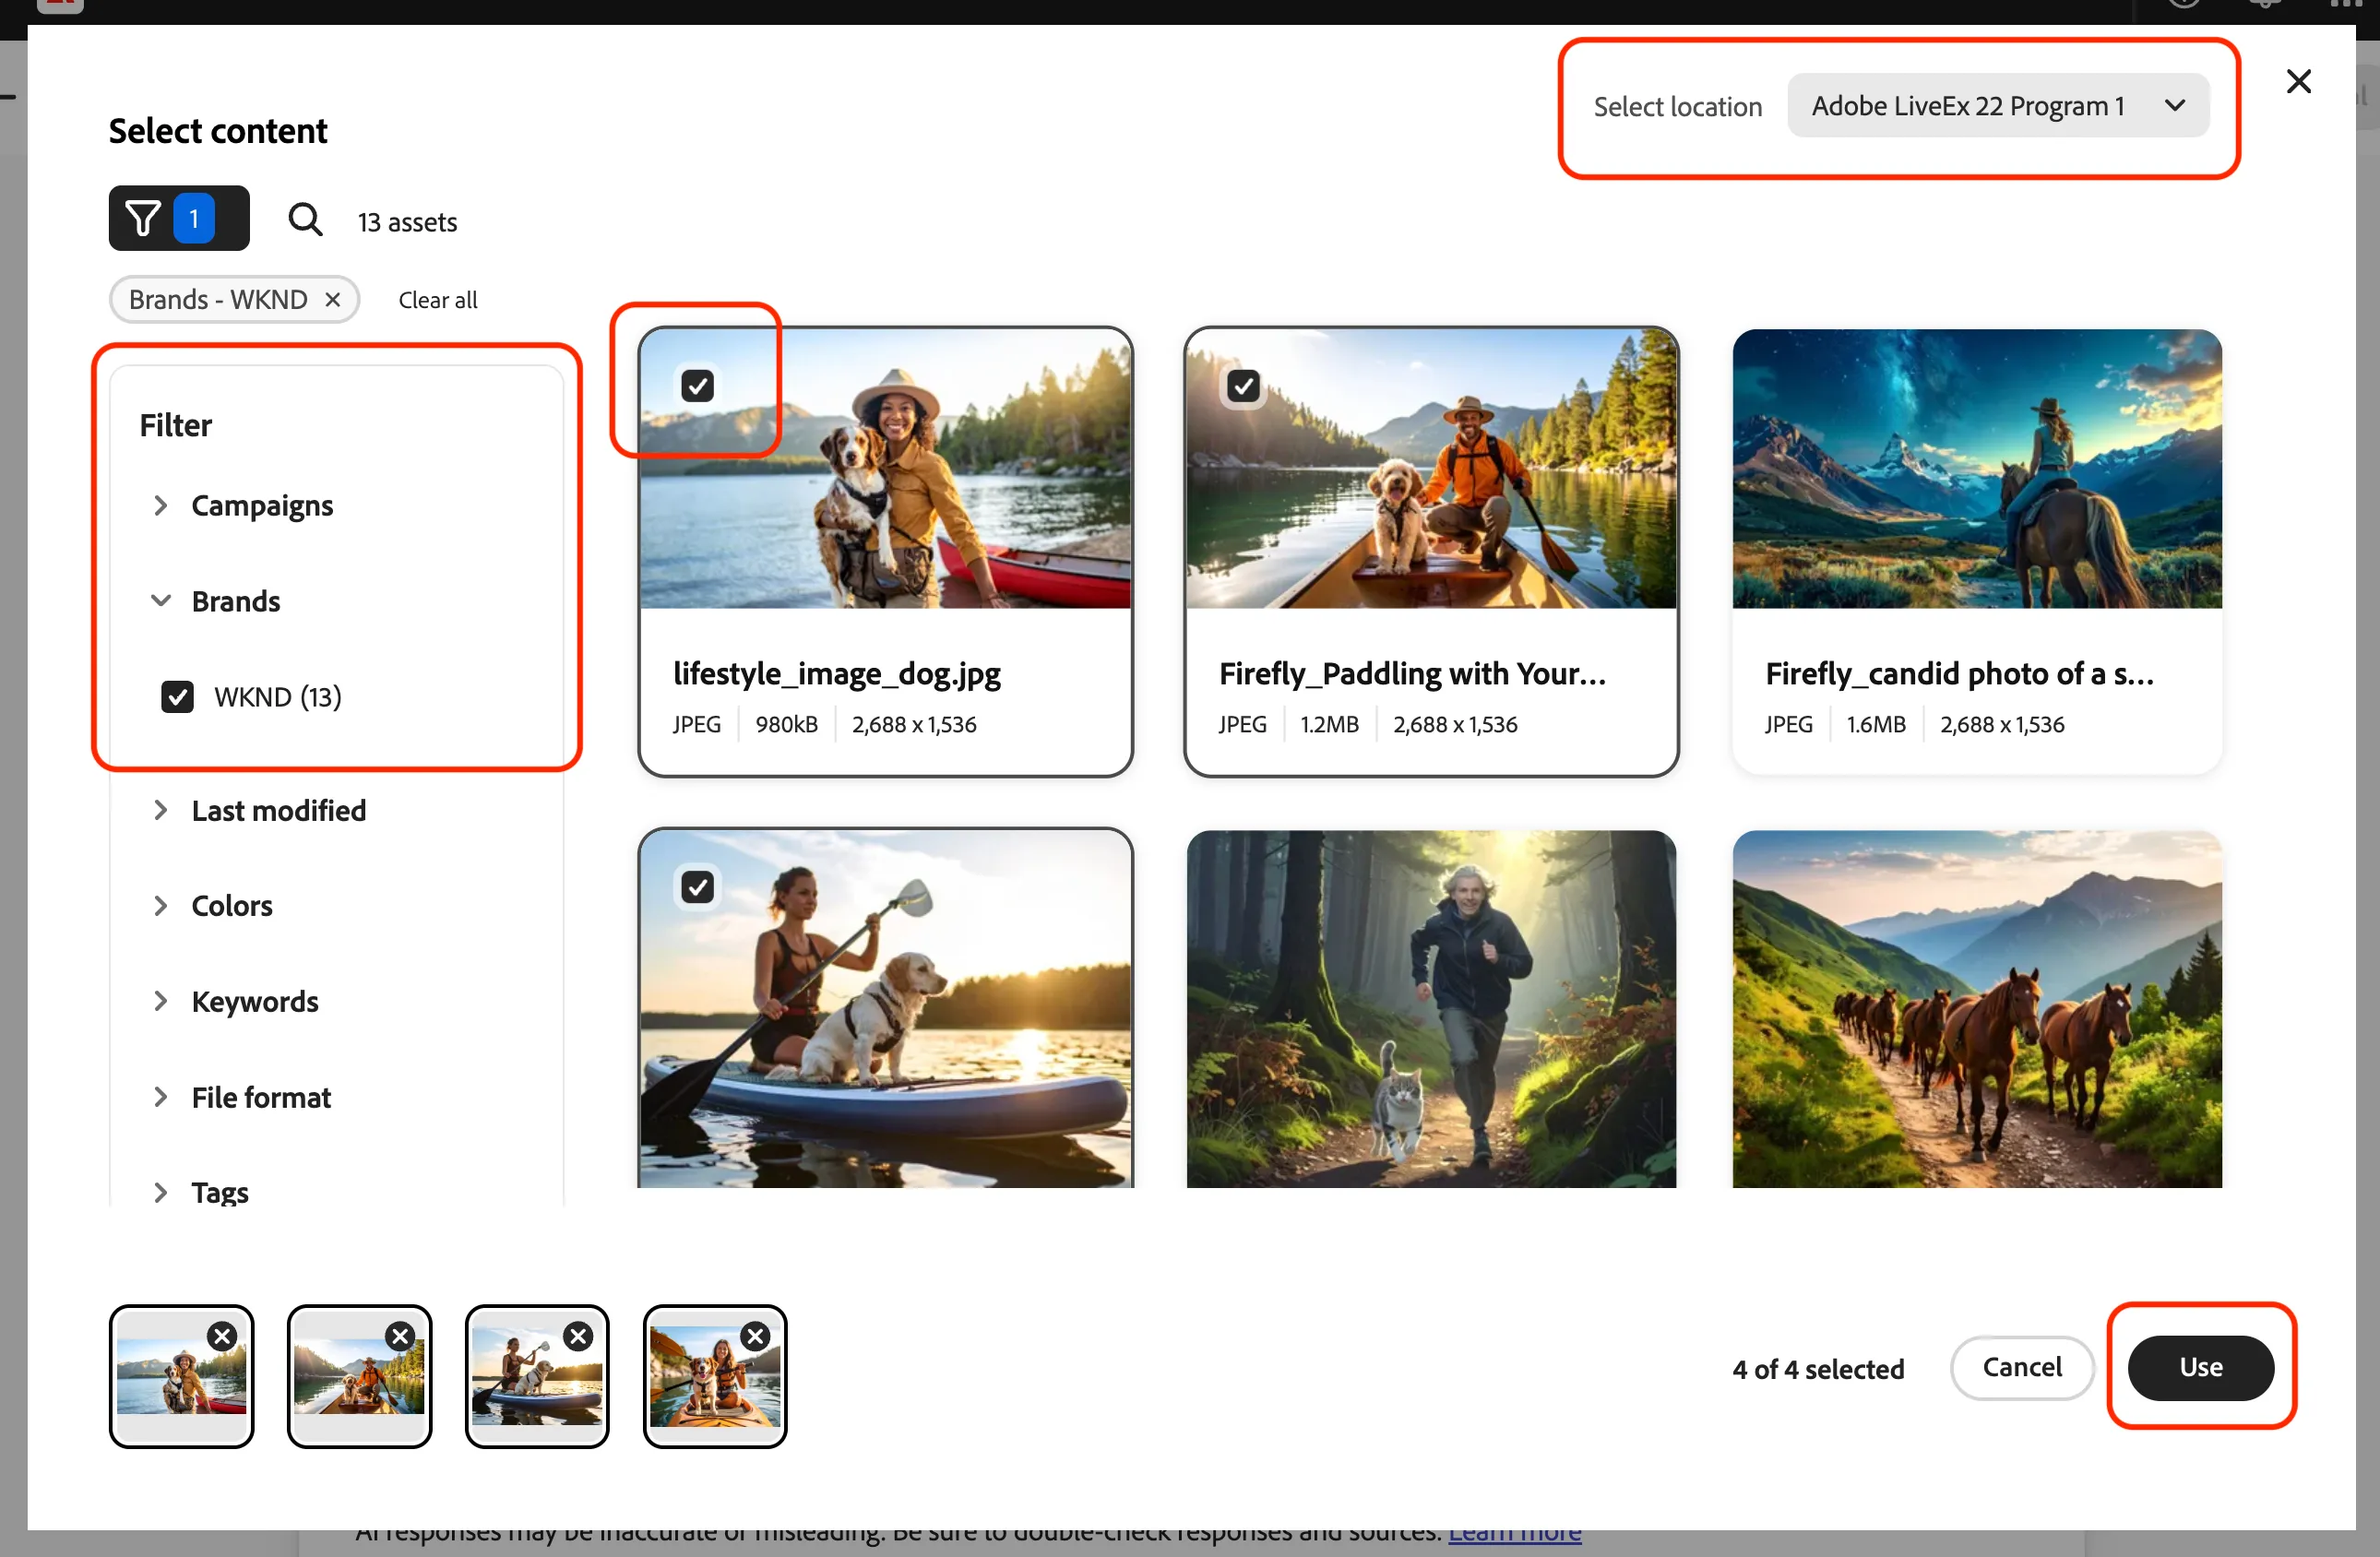Image resolution: width=2380 pixels, height=1557 pixels.
Task: Click the 4 of 4 selected text
Action: [1818, 1369]
